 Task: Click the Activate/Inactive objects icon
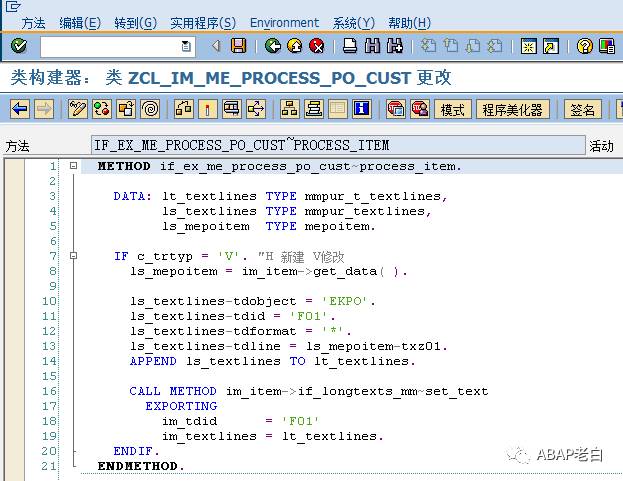pyautogui.click(x=102, y=109)
